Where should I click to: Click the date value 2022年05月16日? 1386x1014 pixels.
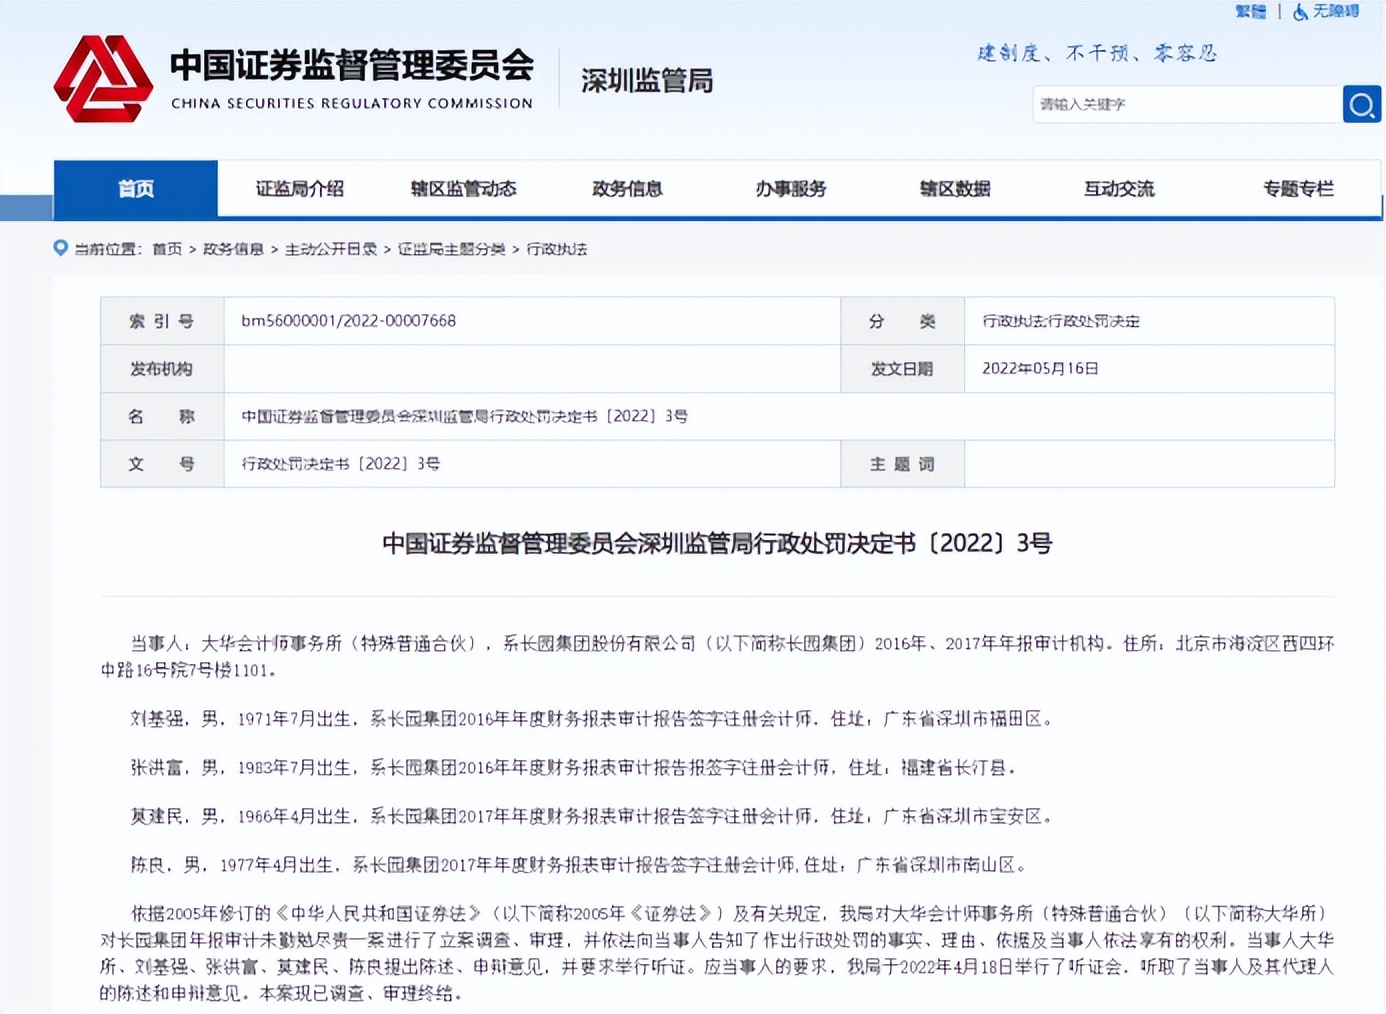(1040, 369)
